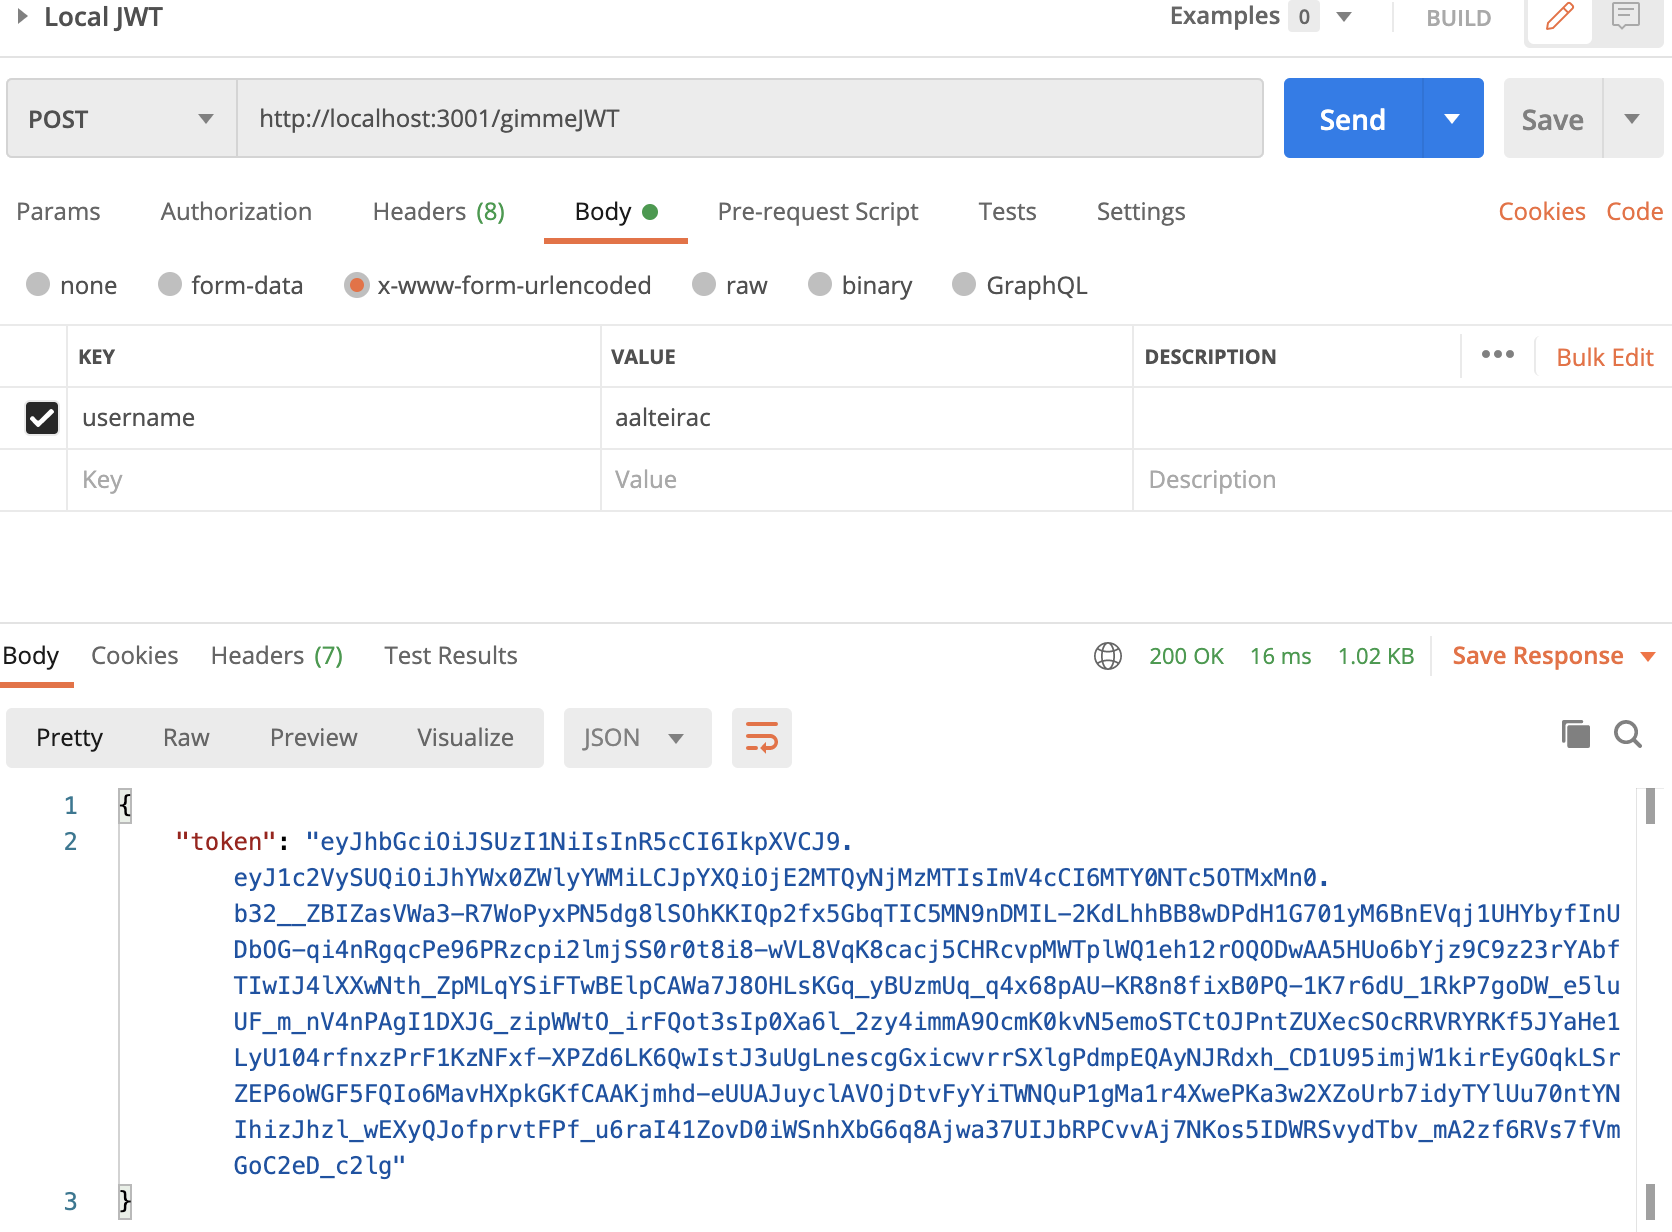Open search within the response viewer
The height and width of the screenshot is (1232, 1672).
[1628, 734]
